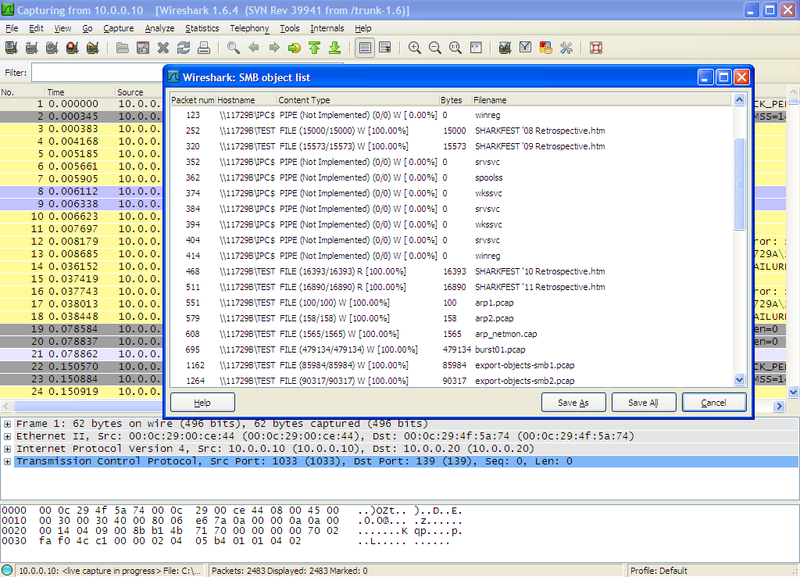800x577 pixels.
Task: Open the Analyze menu
Action: tap(160, 29)
